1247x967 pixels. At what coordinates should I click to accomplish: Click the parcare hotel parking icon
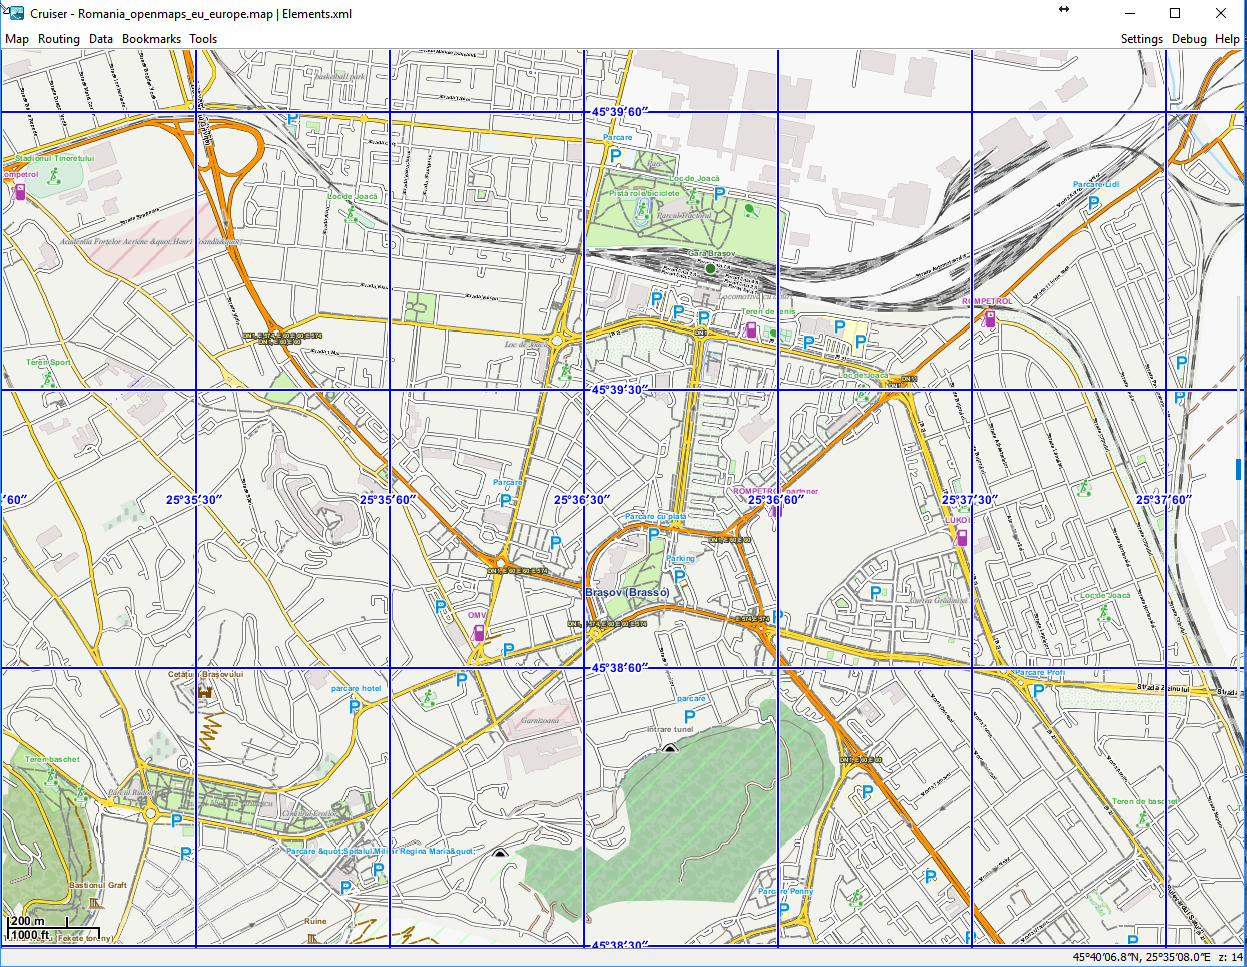[x=355, y=705]
